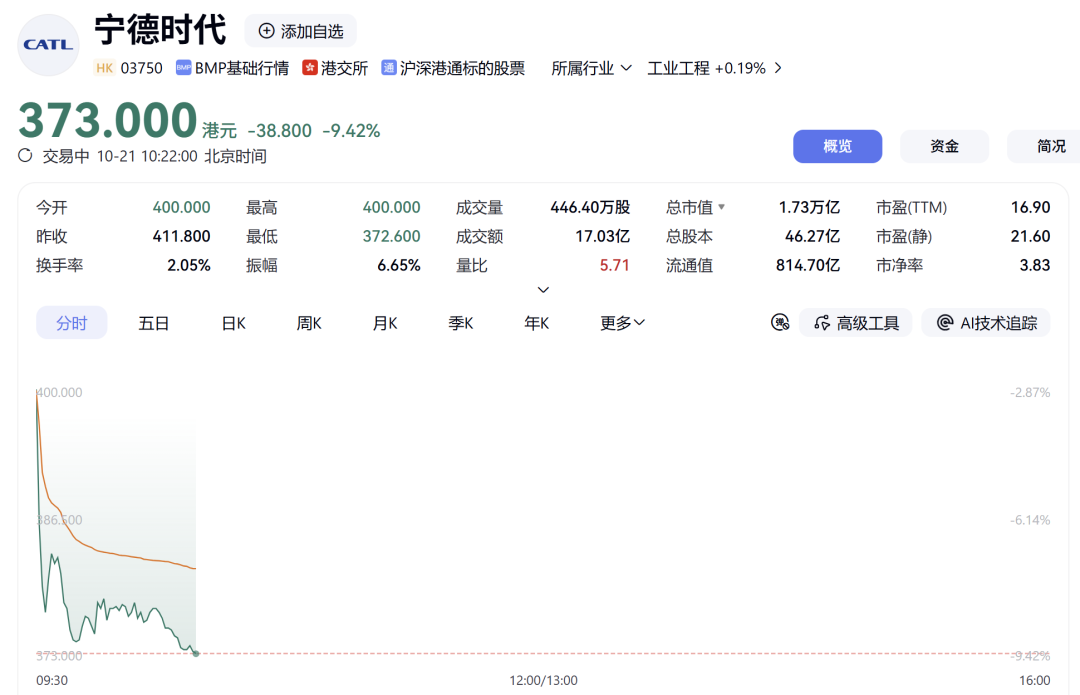This screenshot has height=695, width=1080.
Task: Click the 港交所 flag icon
Action: pos(310,68)
